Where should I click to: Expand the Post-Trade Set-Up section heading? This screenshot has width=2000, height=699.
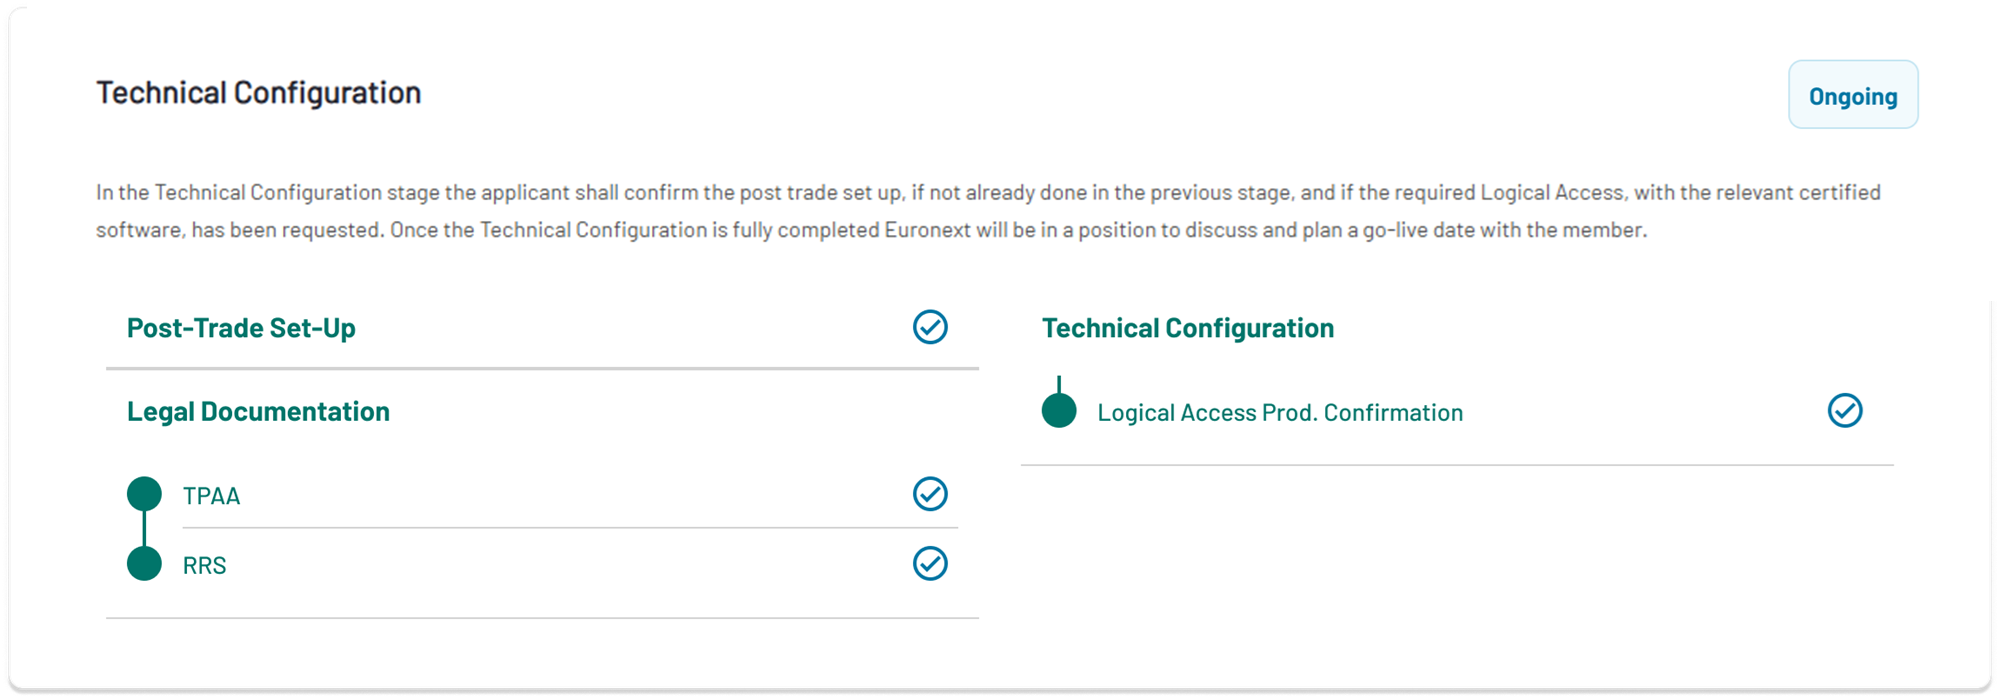(x=241, y=328)
